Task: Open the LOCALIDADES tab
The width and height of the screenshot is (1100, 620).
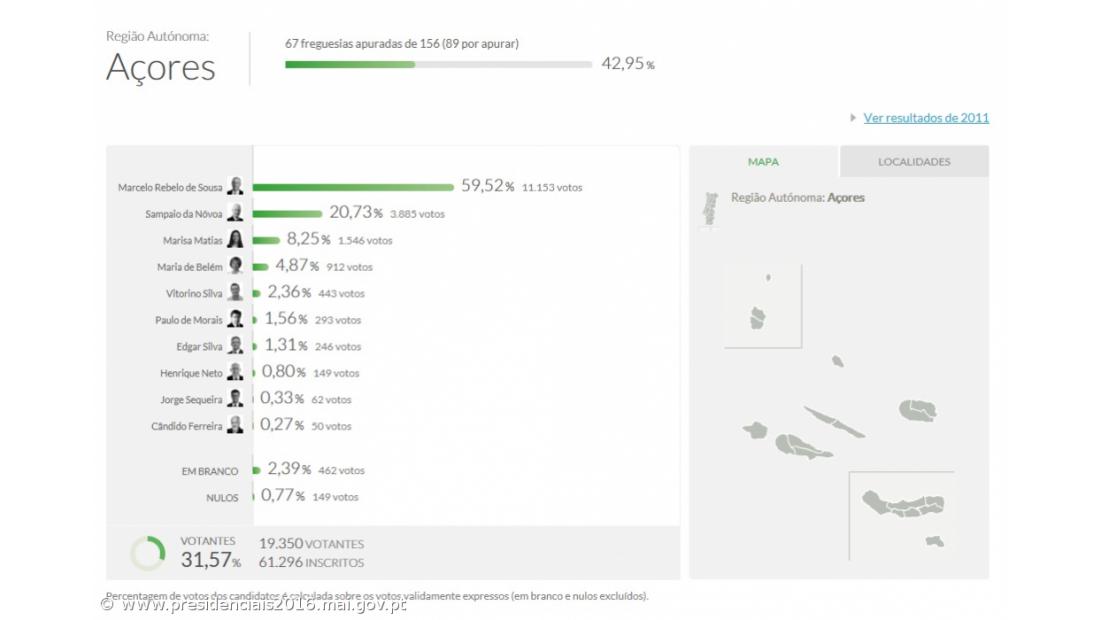Action: click(x=914, y=162)
